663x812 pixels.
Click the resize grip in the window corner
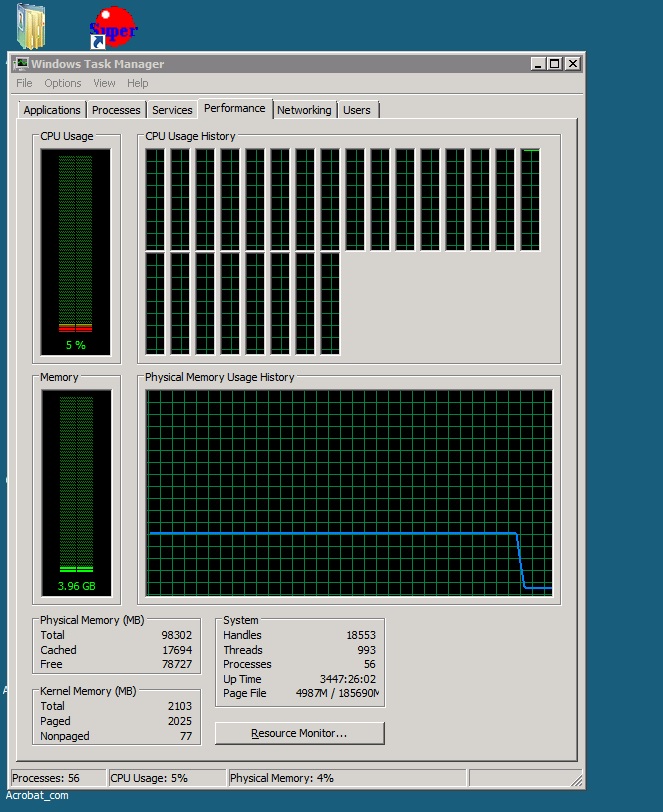click(x=577, y=780)
